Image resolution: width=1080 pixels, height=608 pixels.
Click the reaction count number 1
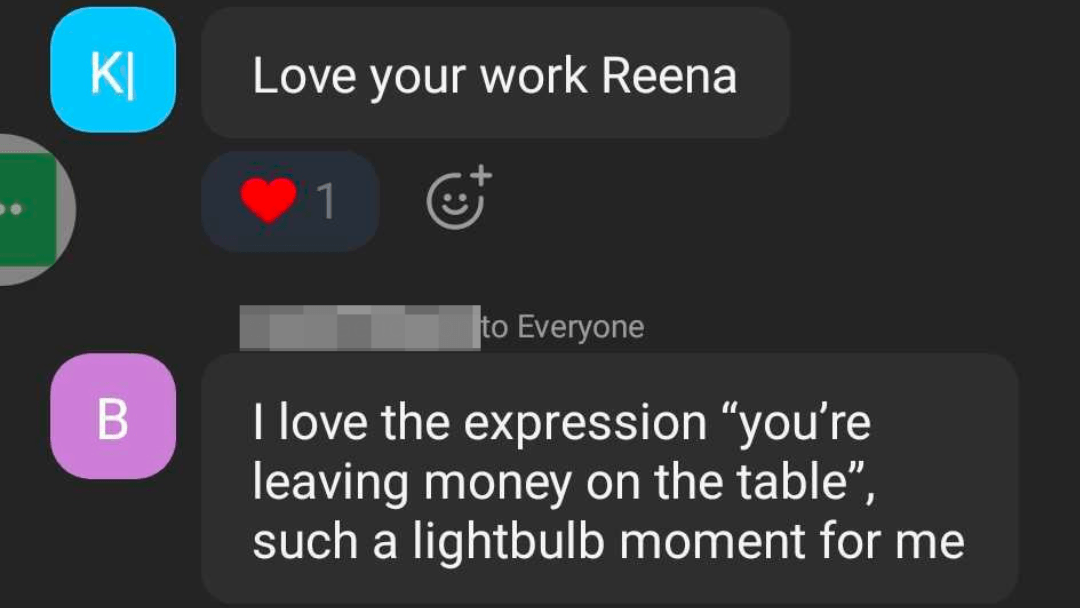[326, 202]
